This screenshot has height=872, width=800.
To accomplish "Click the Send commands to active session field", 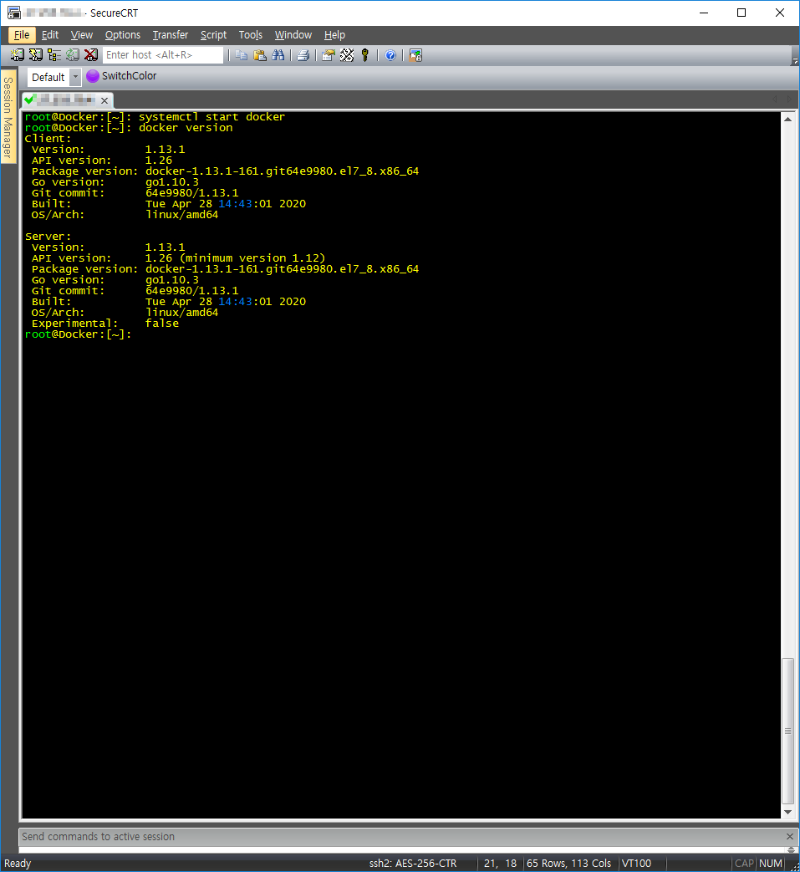I will 400,836.
